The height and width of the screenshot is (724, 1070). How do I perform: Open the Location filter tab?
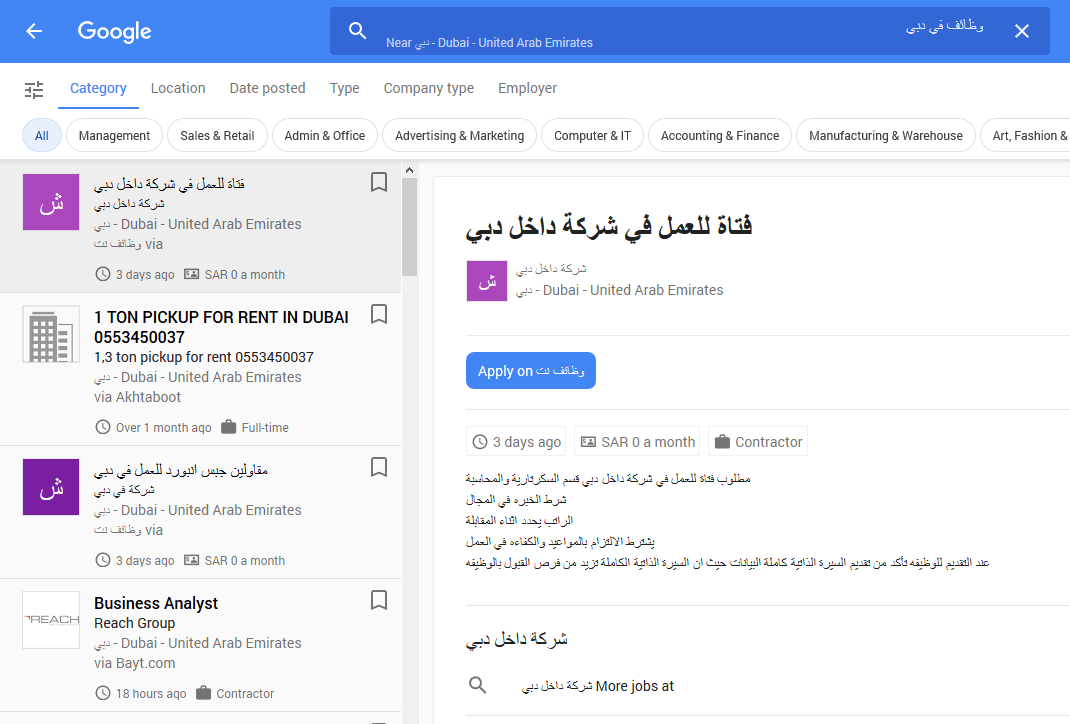(178, 88)
